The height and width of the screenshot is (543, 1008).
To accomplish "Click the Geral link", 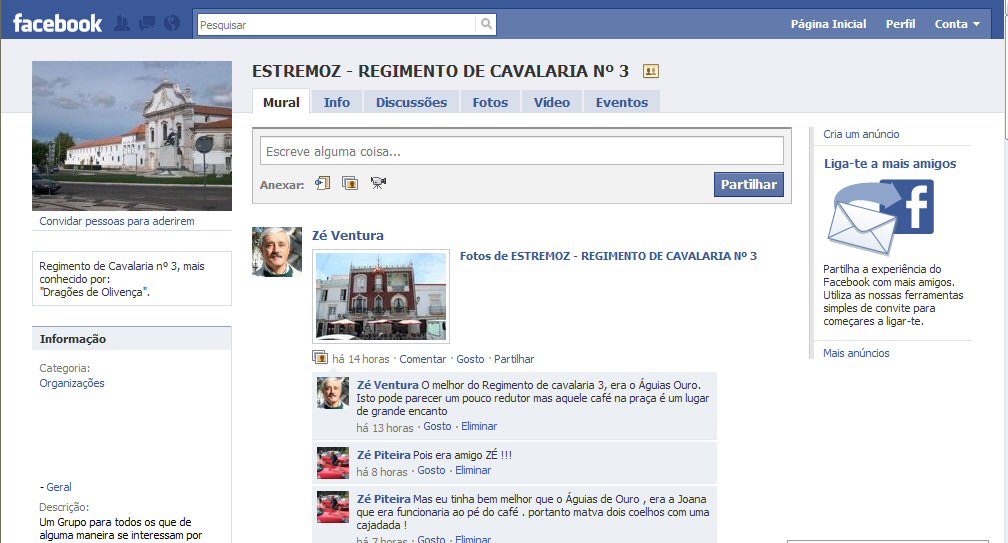I will tap(59, 487).
